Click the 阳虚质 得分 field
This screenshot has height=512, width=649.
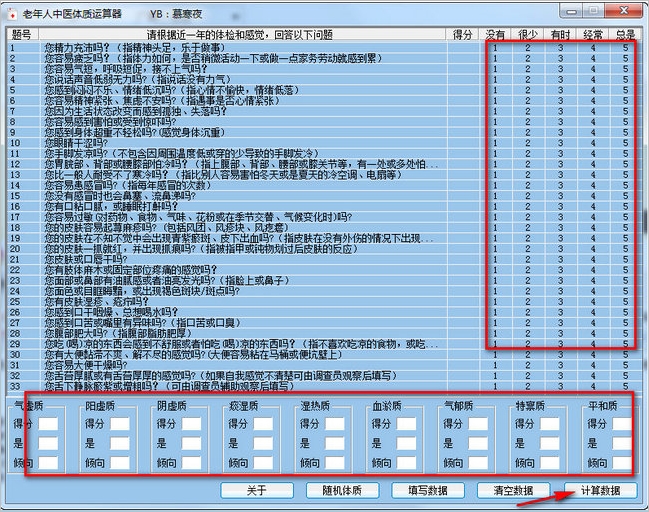point(120,424)
